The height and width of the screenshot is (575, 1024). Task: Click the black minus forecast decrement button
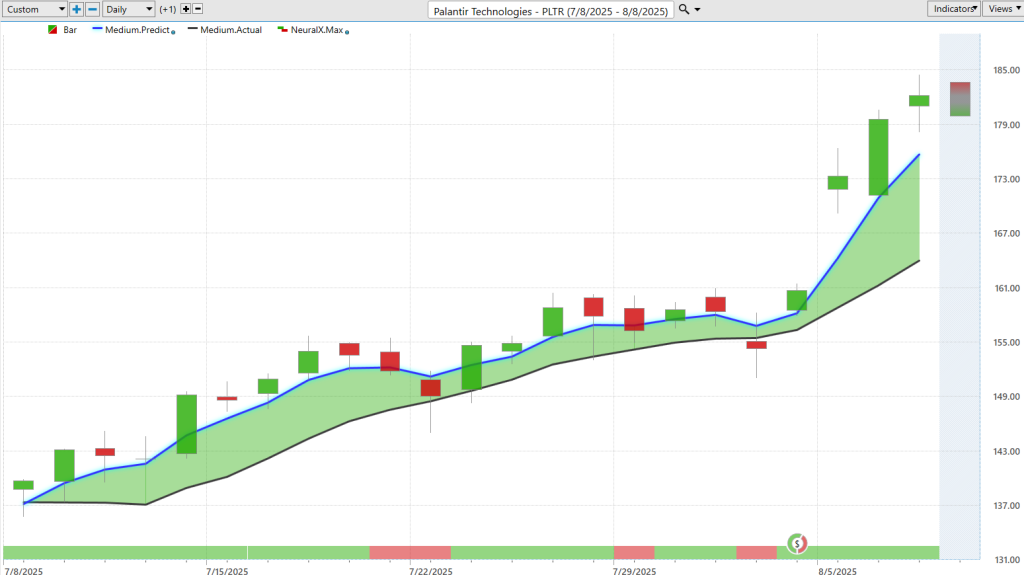click(x=197, y=9)
